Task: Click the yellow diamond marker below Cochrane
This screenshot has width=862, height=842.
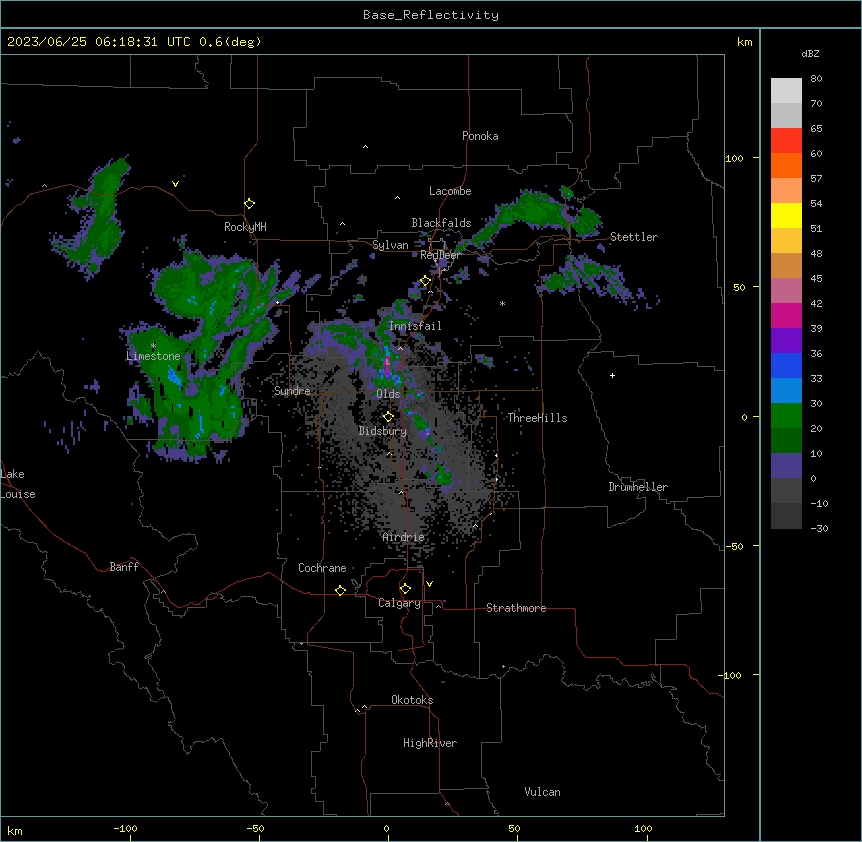Action: [x=340, y=590]
